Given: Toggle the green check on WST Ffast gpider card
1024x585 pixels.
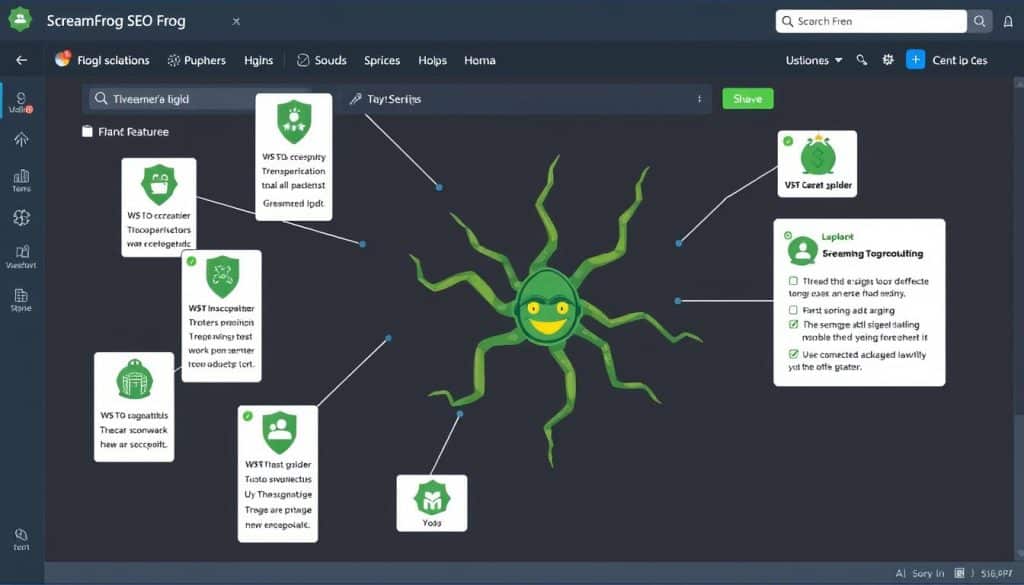Looking at the screenshot, I should (248, 416).
